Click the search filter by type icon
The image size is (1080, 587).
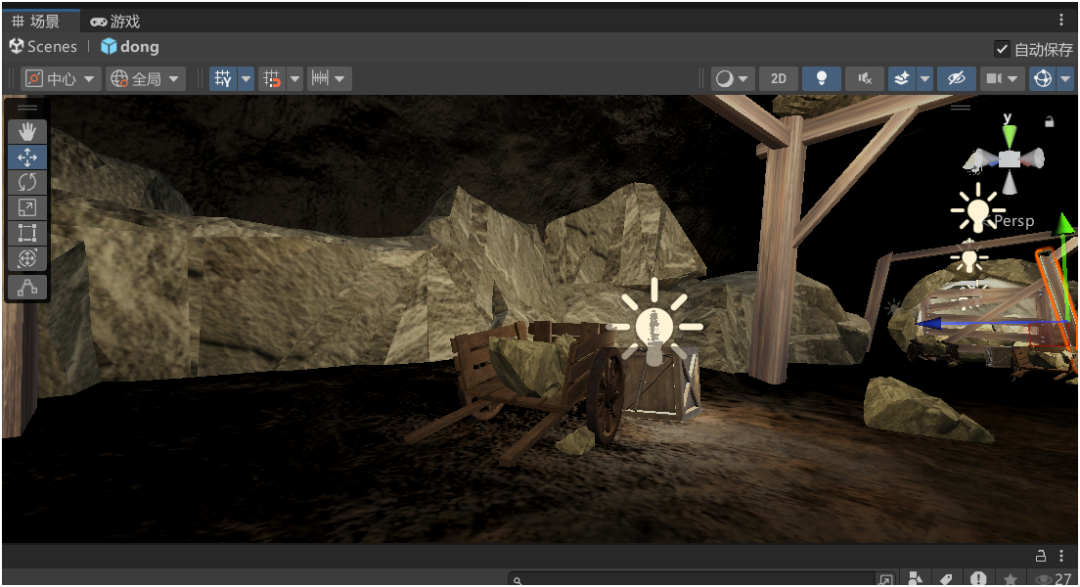point(915,579)
